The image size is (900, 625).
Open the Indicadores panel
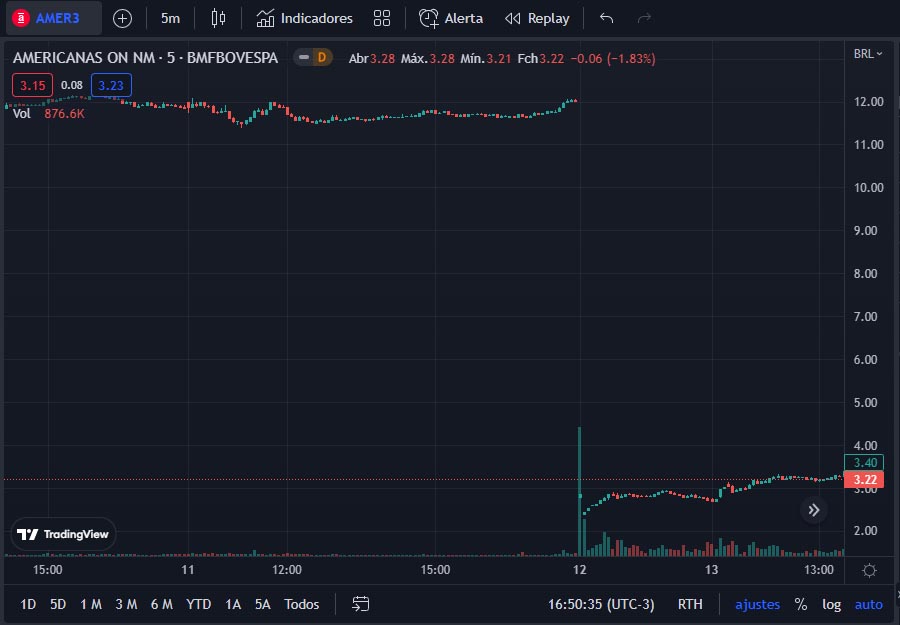[304, 18]
